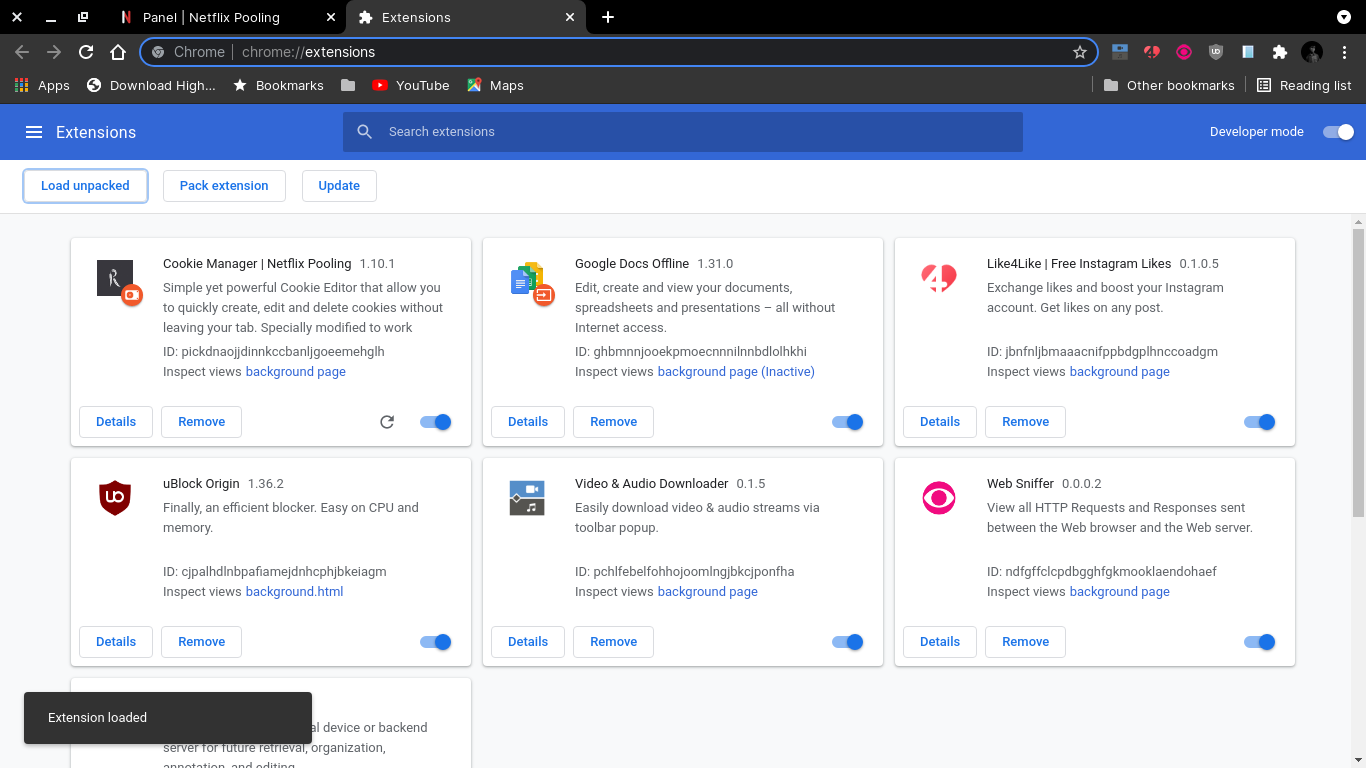Open Details for Cookie Manager | Netflix Pooling
The width and height of the screenshot is (1366, 768).
[116, 422]
